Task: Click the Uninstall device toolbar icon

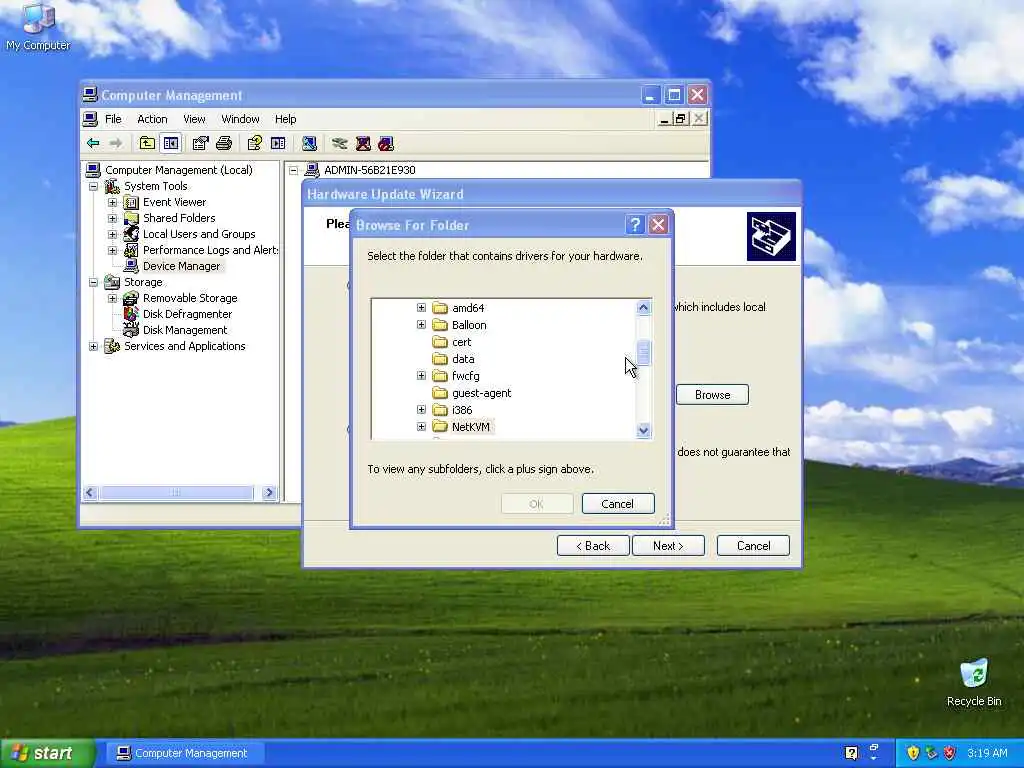Action: pyautogui.click(x=363, y=143)
